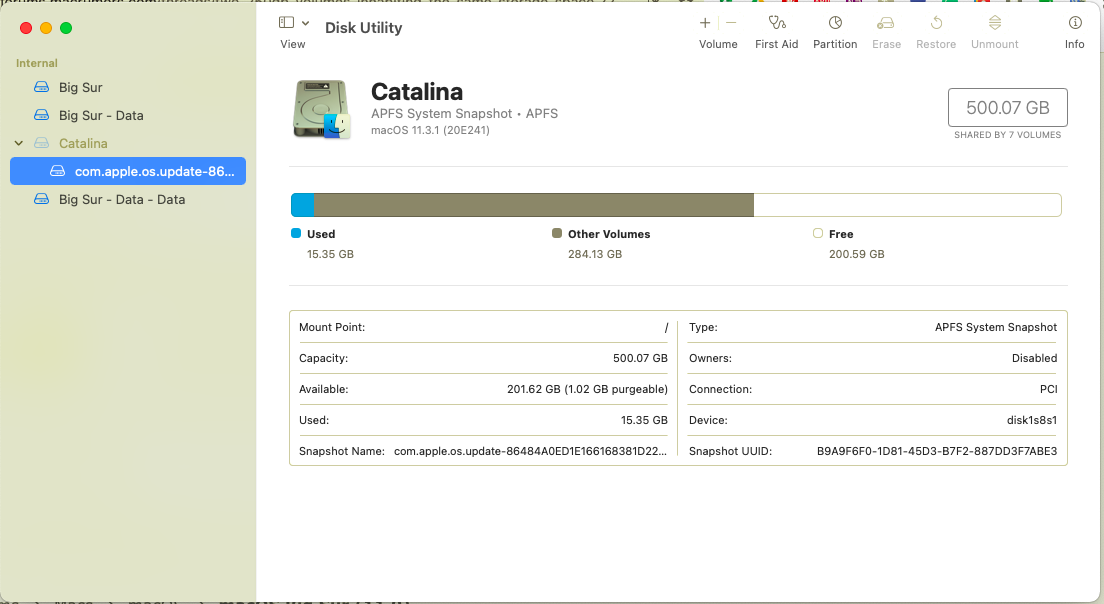
Task: Click the Restore arrow icon
Action: 936,23
